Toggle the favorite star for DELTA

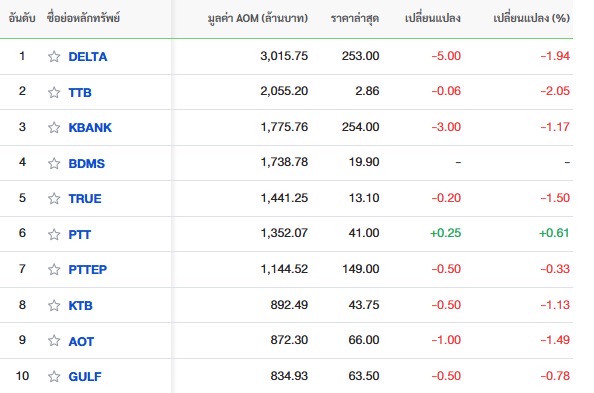[x=54, y=56]
